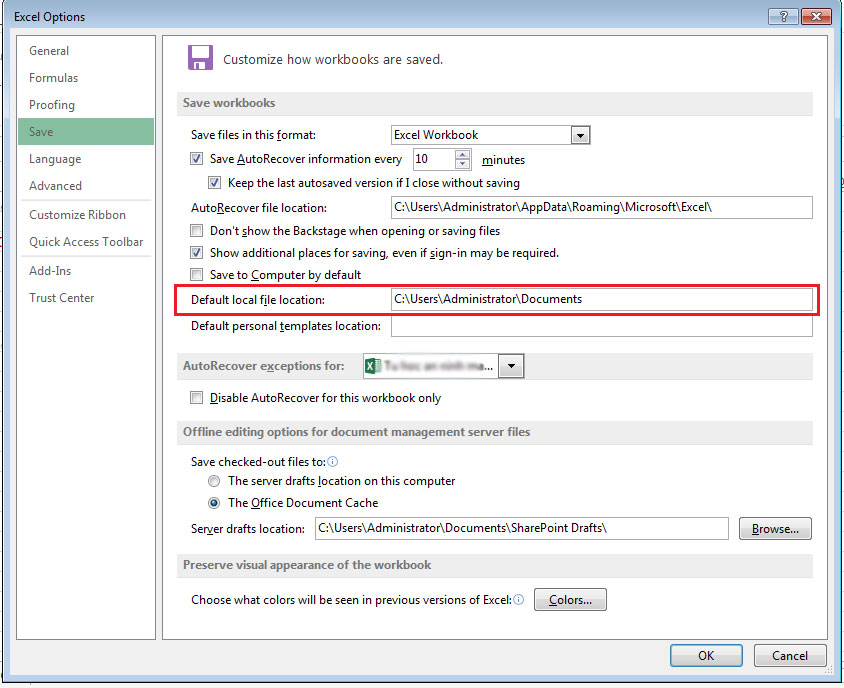Open the Trust Center section
The image size is (844, 688).
tap(61, 297)
